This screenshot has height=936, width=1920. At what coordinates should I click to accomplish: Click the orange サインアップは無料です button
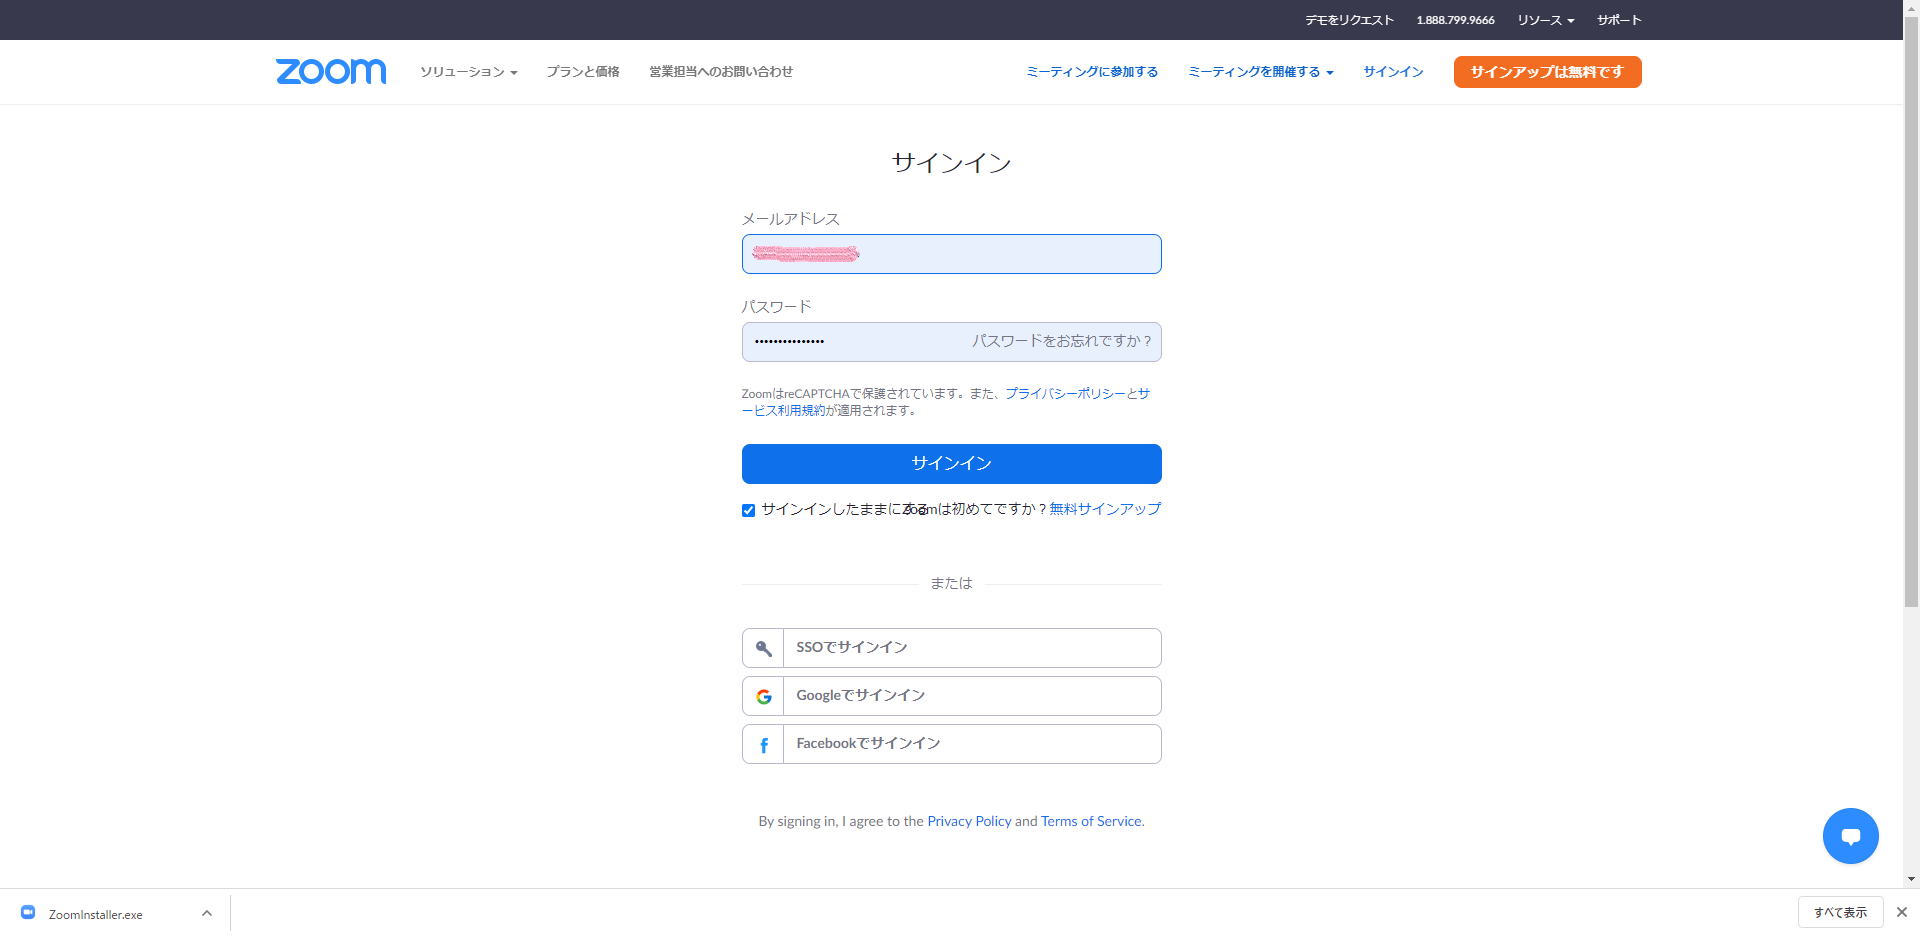coord(1547,72)
